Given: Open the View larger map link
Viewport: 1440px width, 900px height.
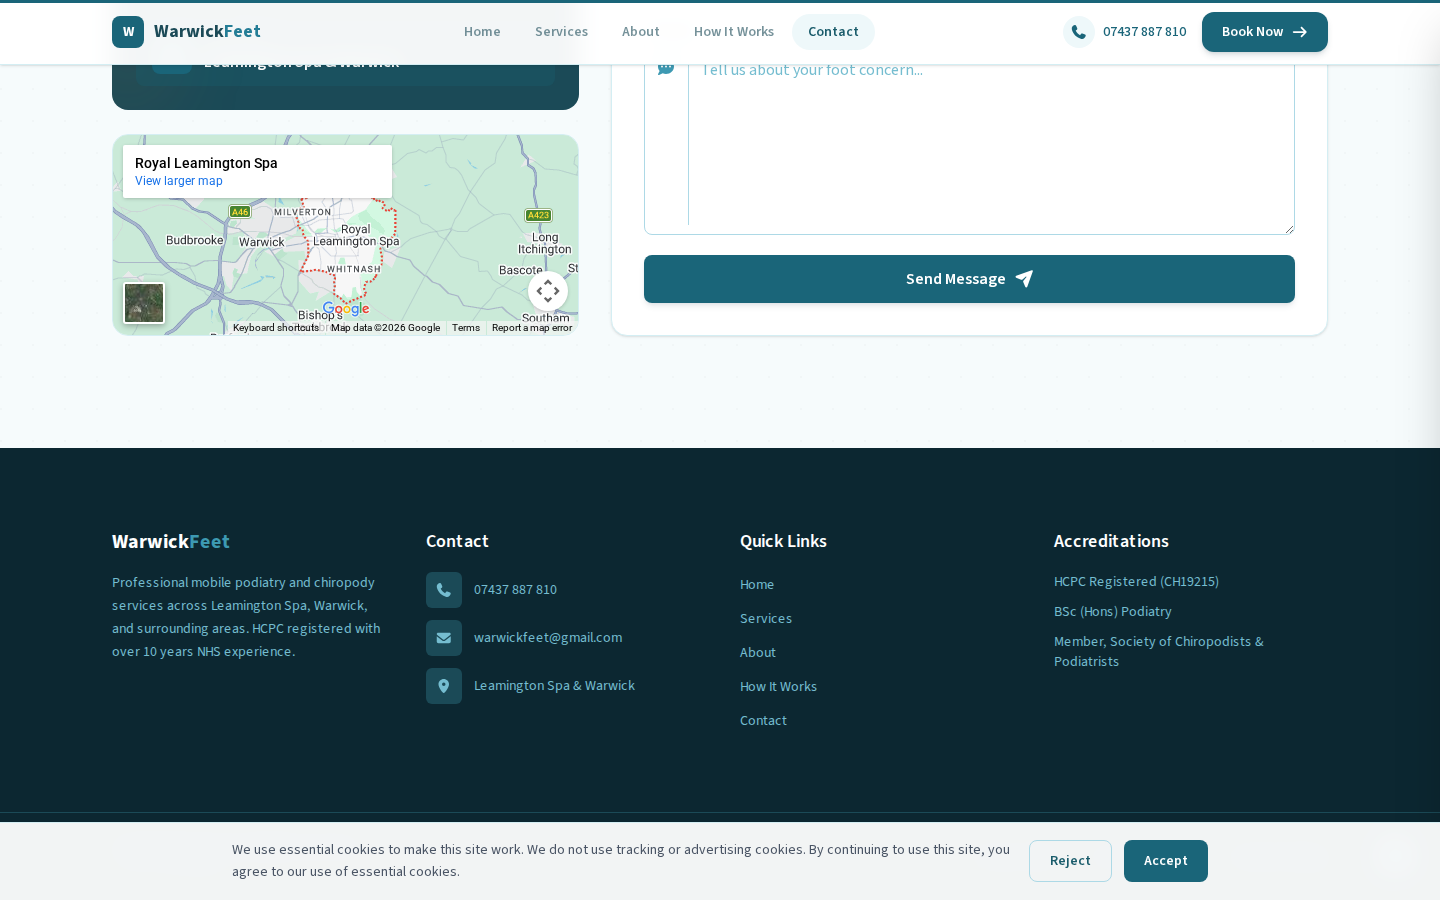Looking at the screenshot, I should coord(179,181).
